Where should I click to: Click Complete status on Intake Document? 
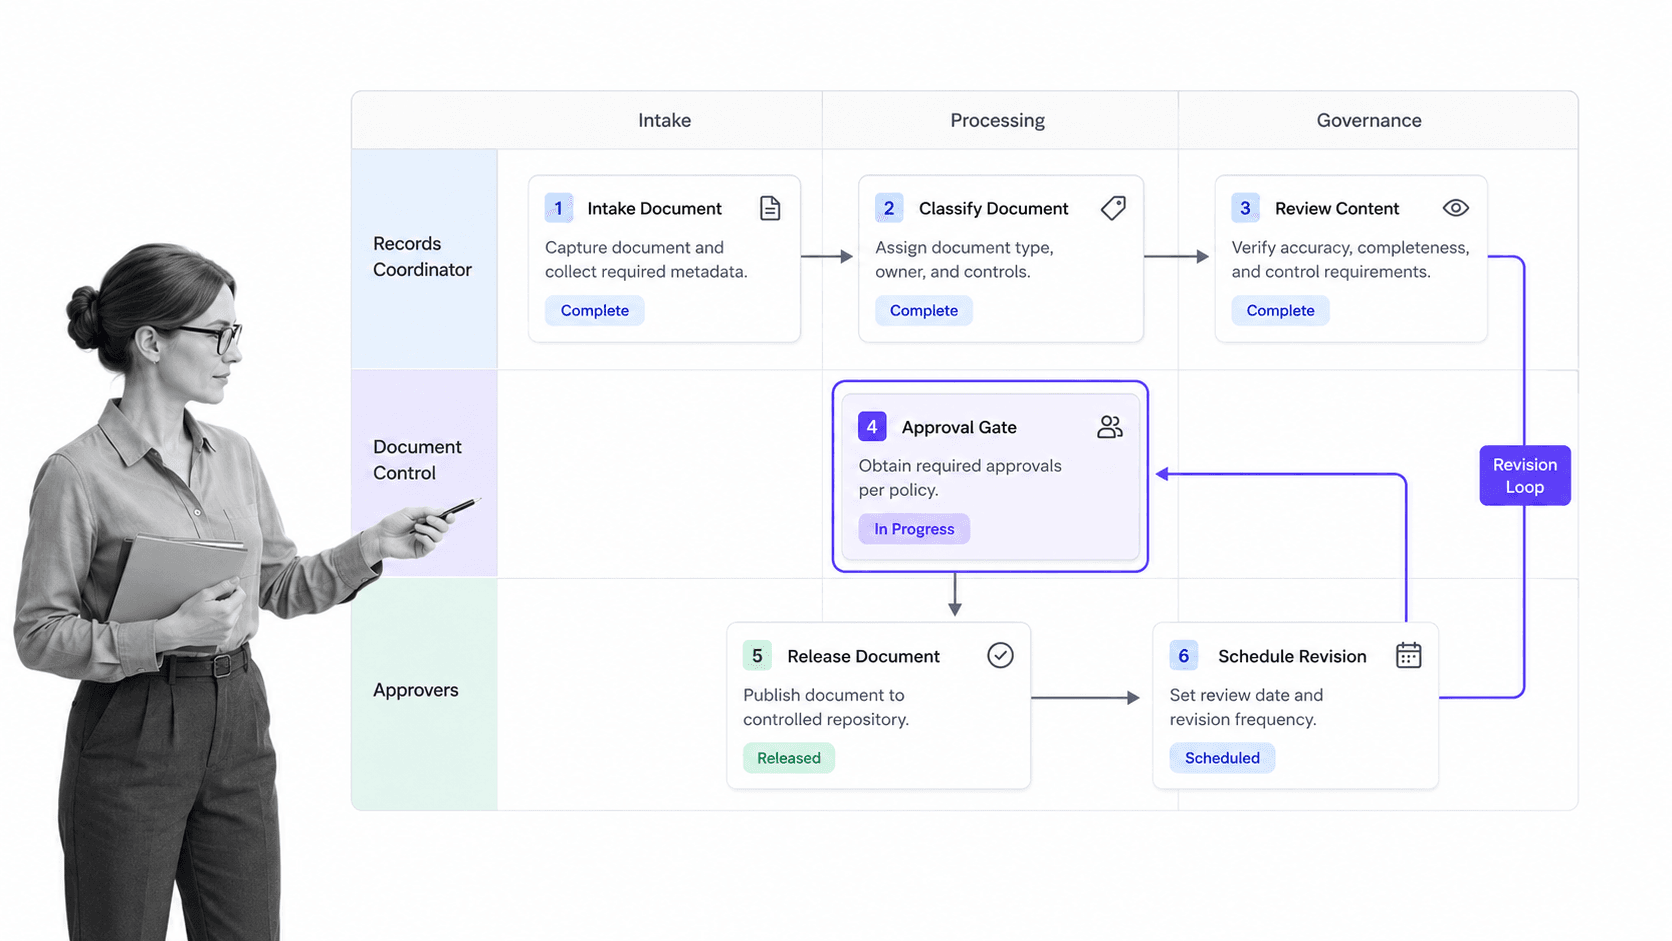tap(595, 311)
